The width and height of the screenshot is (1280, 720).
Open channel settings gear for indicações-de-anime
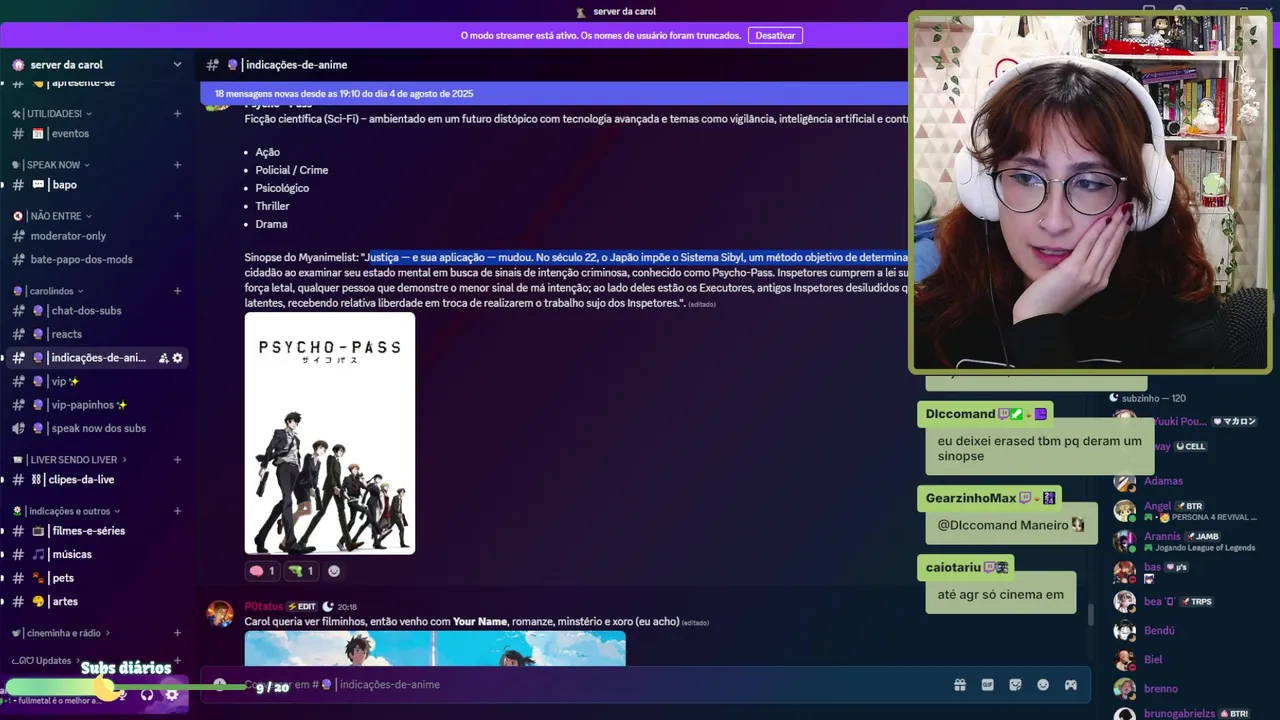tap(178, 358)
